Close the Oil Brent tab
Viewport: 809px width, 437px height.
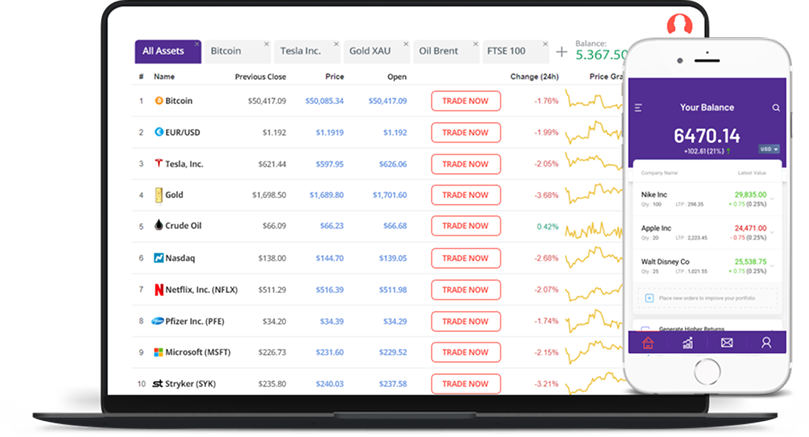pos(476,44)
